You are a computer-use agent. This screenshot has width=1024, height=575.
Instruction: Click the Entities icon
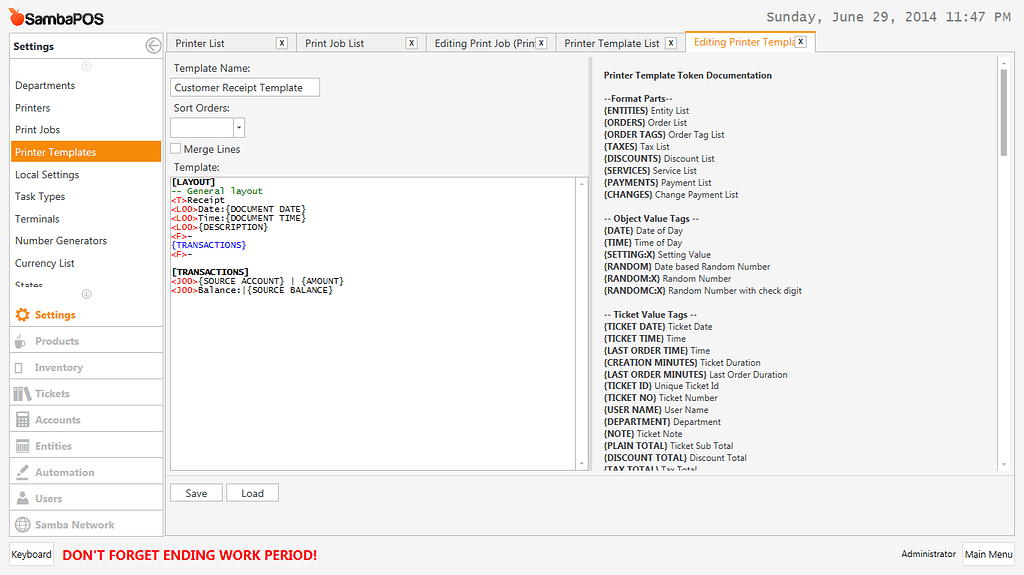(x=22, y=446)
